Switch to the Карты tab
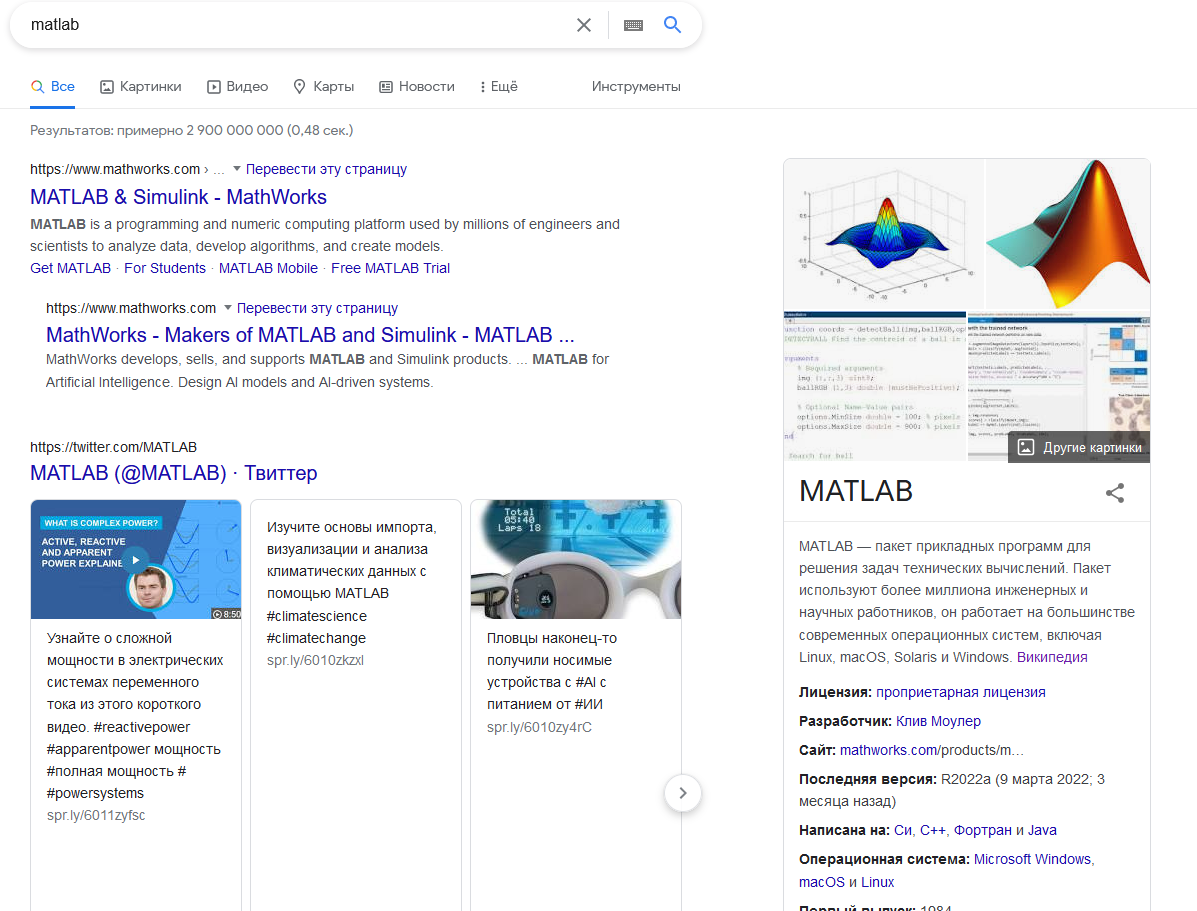Image resolution: width=1197 pixels, height=911 pixels. pos(324,87)
